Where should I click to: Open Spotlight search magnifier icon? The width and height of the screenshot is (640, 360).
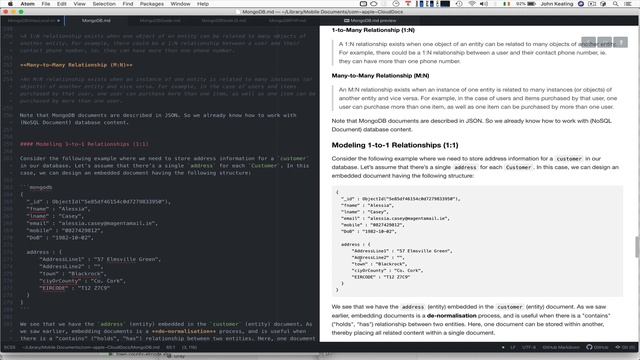[x=615, y=4]
